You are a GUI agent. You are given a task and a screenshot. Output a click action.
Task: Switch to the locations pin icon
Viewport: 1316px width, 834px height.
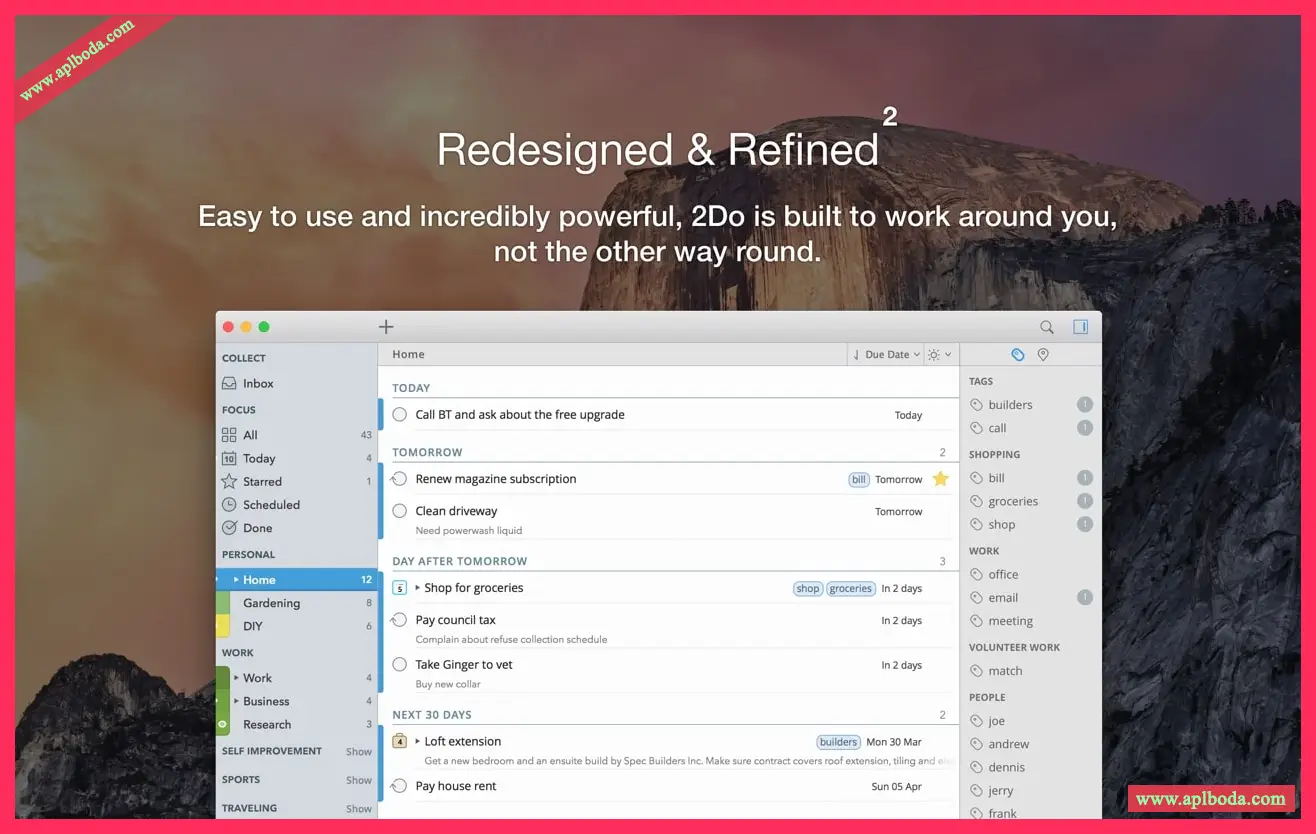tap(1043, 355)
